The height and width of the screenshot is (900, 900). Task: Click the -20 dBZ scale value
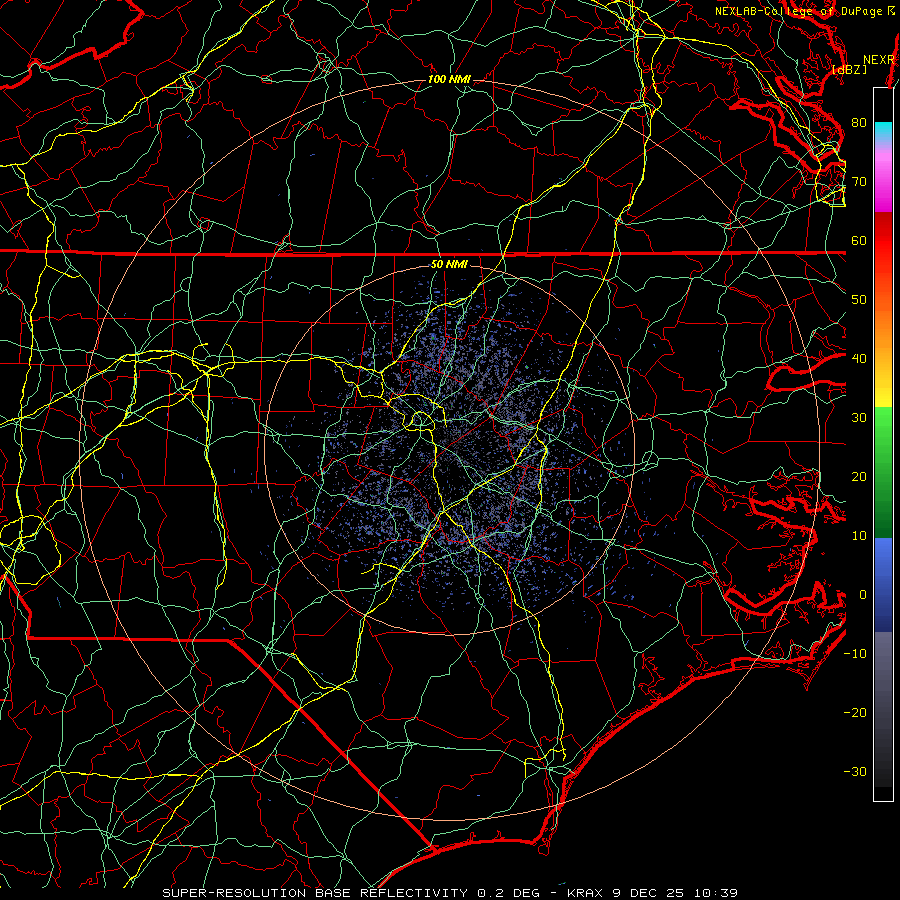click(x=855, y=712)
